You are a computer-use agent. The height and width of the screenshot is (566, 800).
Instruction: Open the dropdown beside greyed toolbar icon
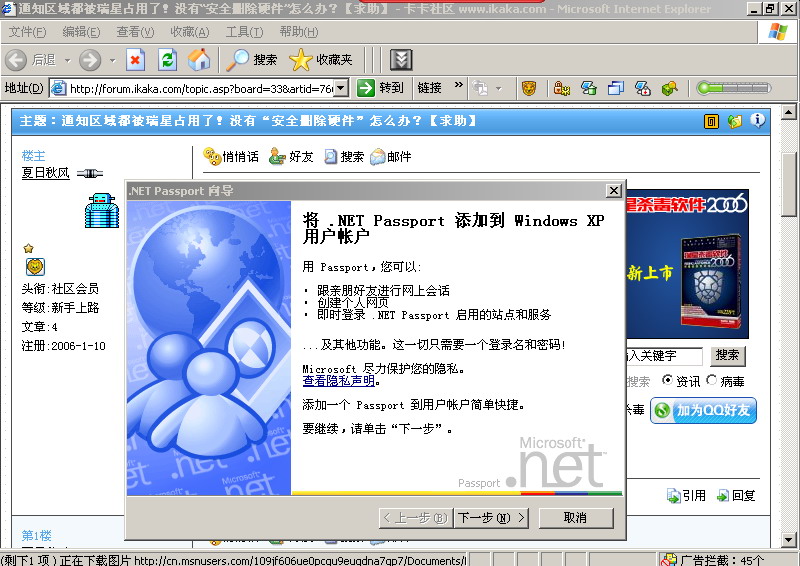pos(499,89)
